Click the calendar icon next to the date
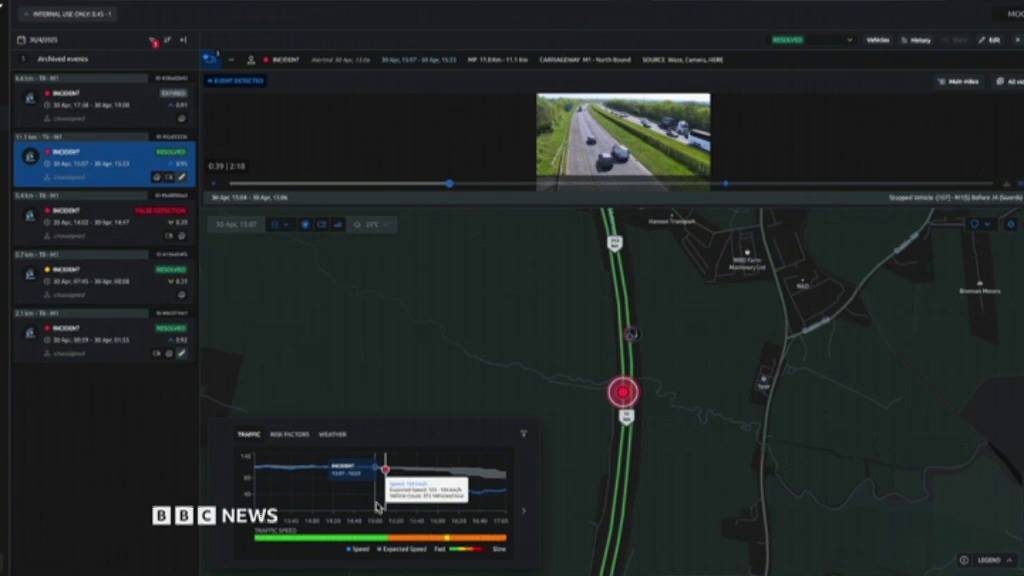The height and width of the screenshot is (576, 1024). pyautogui.click(x=21, y=41)
